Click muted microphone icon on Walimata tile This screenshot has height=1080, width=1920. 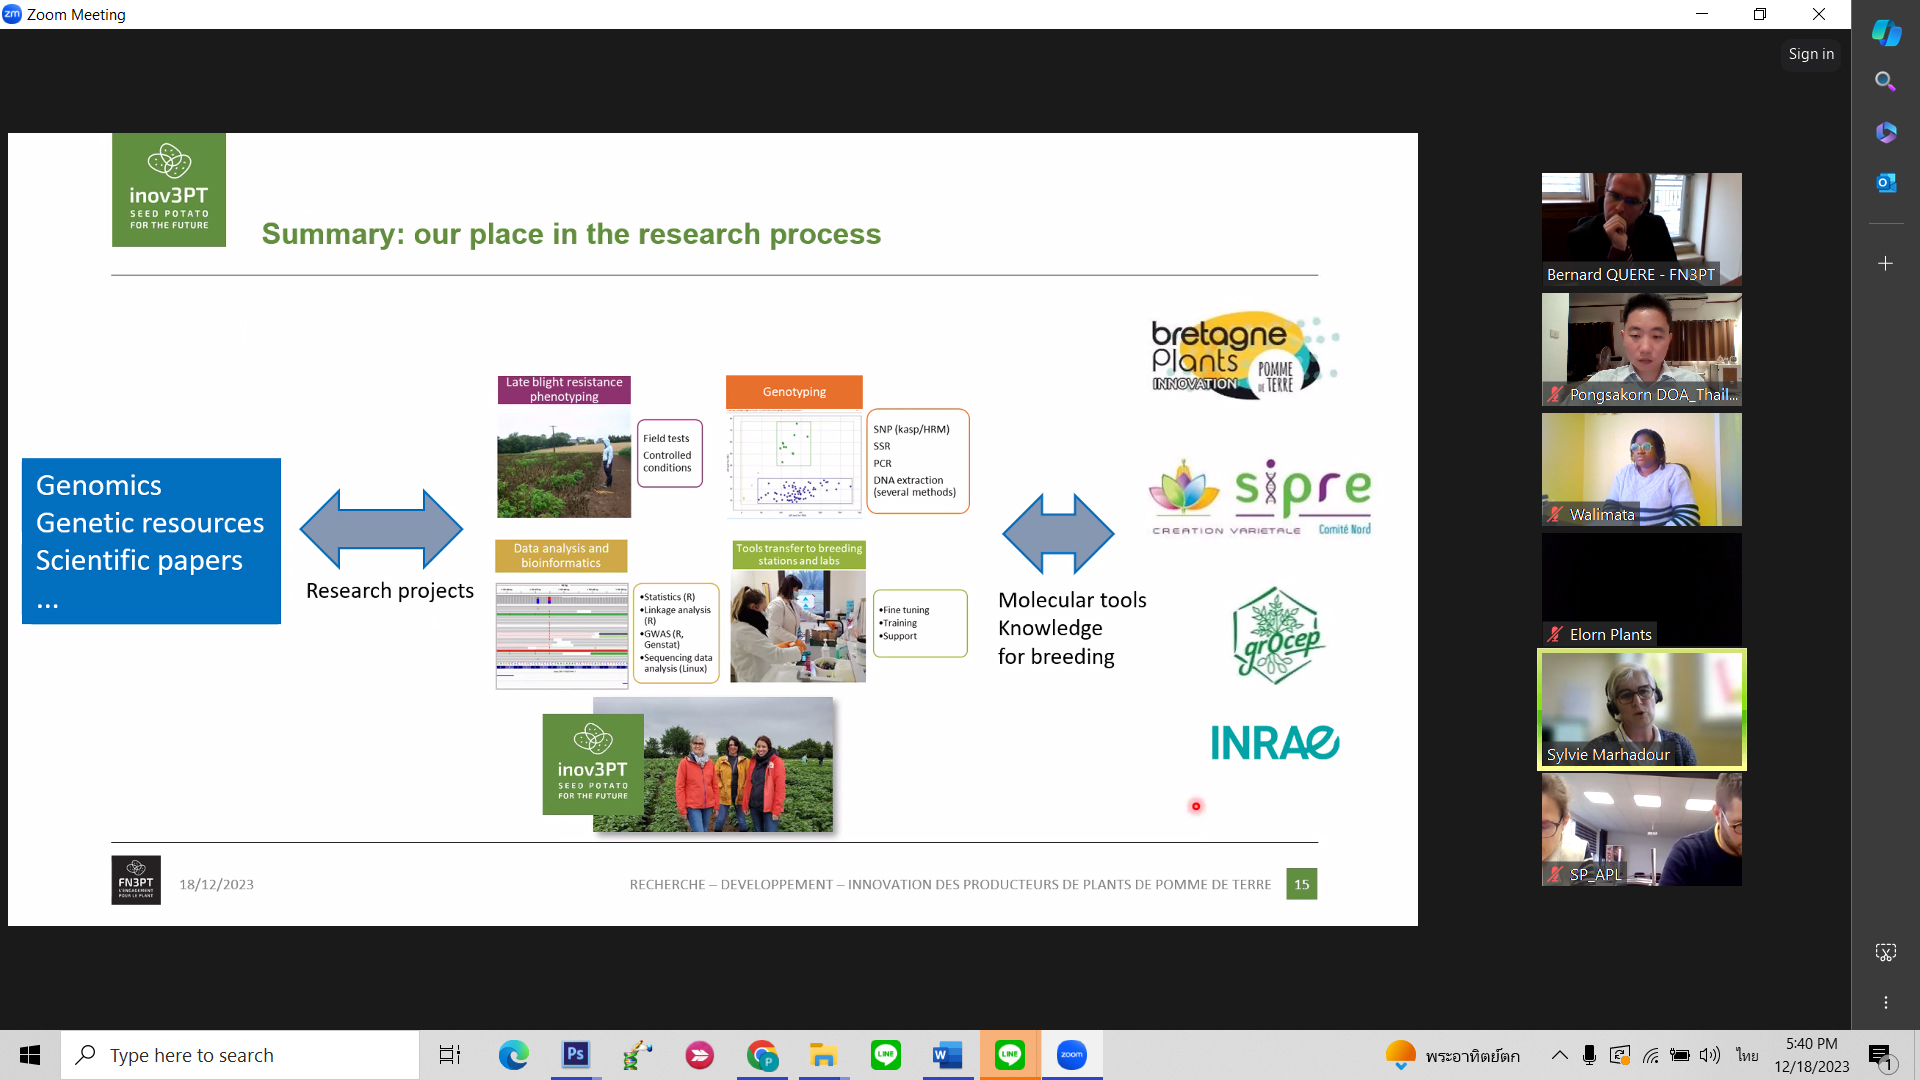pyautogui.click(x=1555, y=514)
